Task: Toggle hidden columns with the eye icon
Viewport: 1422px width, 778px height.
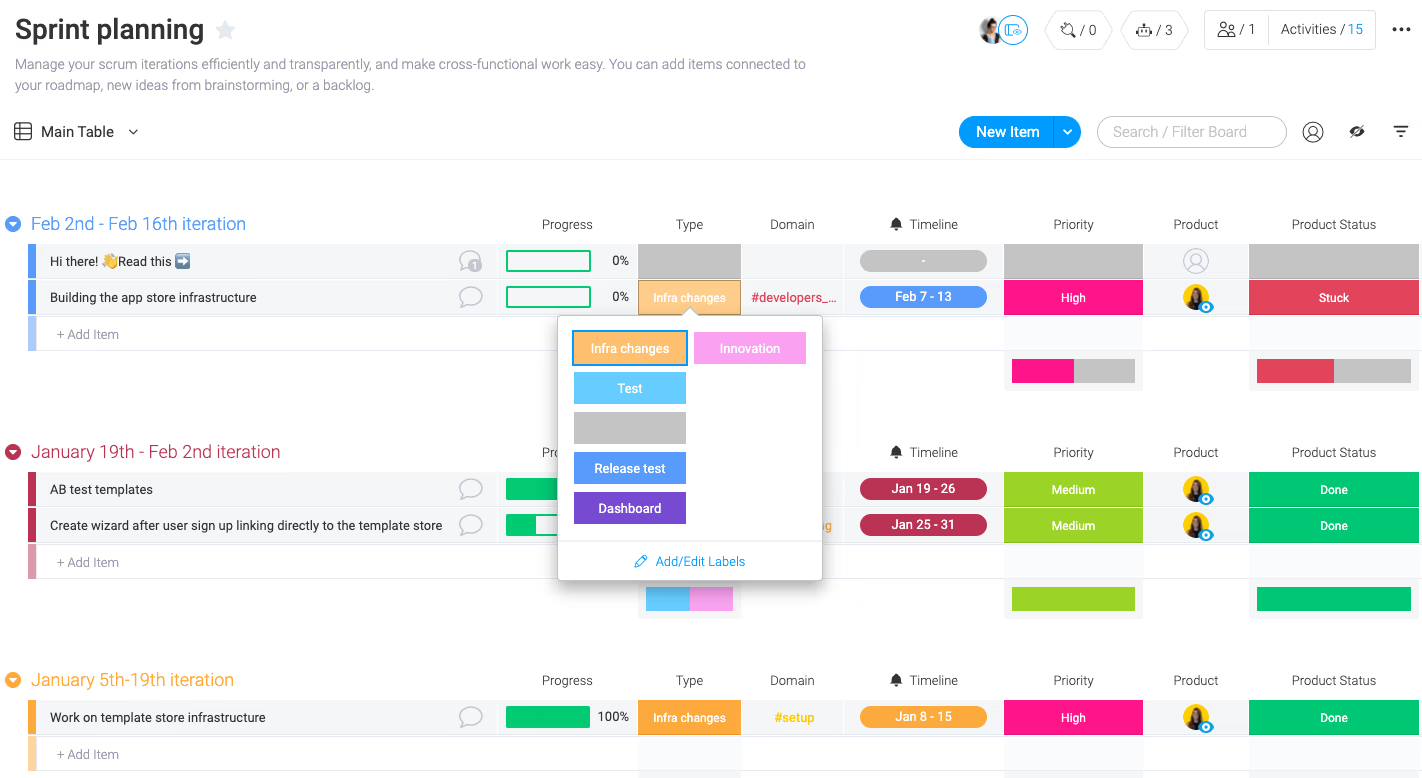Action: click(1357, 132)
